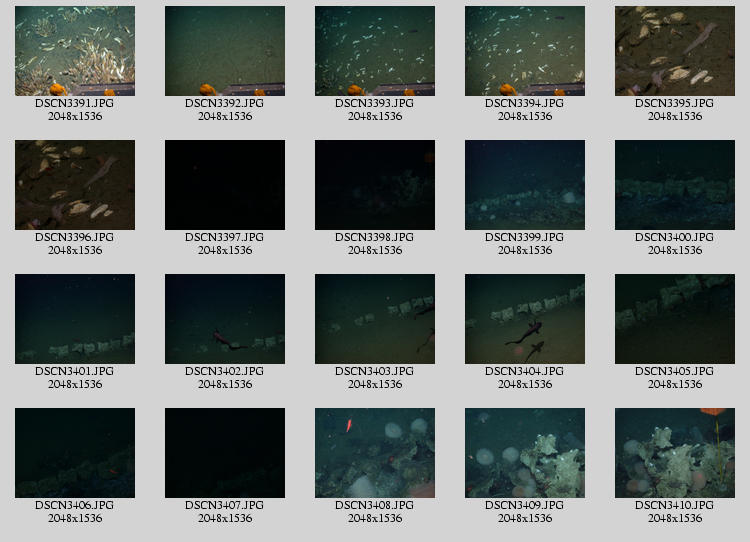Click the DSCN3409.JPG filename label
The height and width of the screenshot is (542, 750).
[x=525, y=506]
